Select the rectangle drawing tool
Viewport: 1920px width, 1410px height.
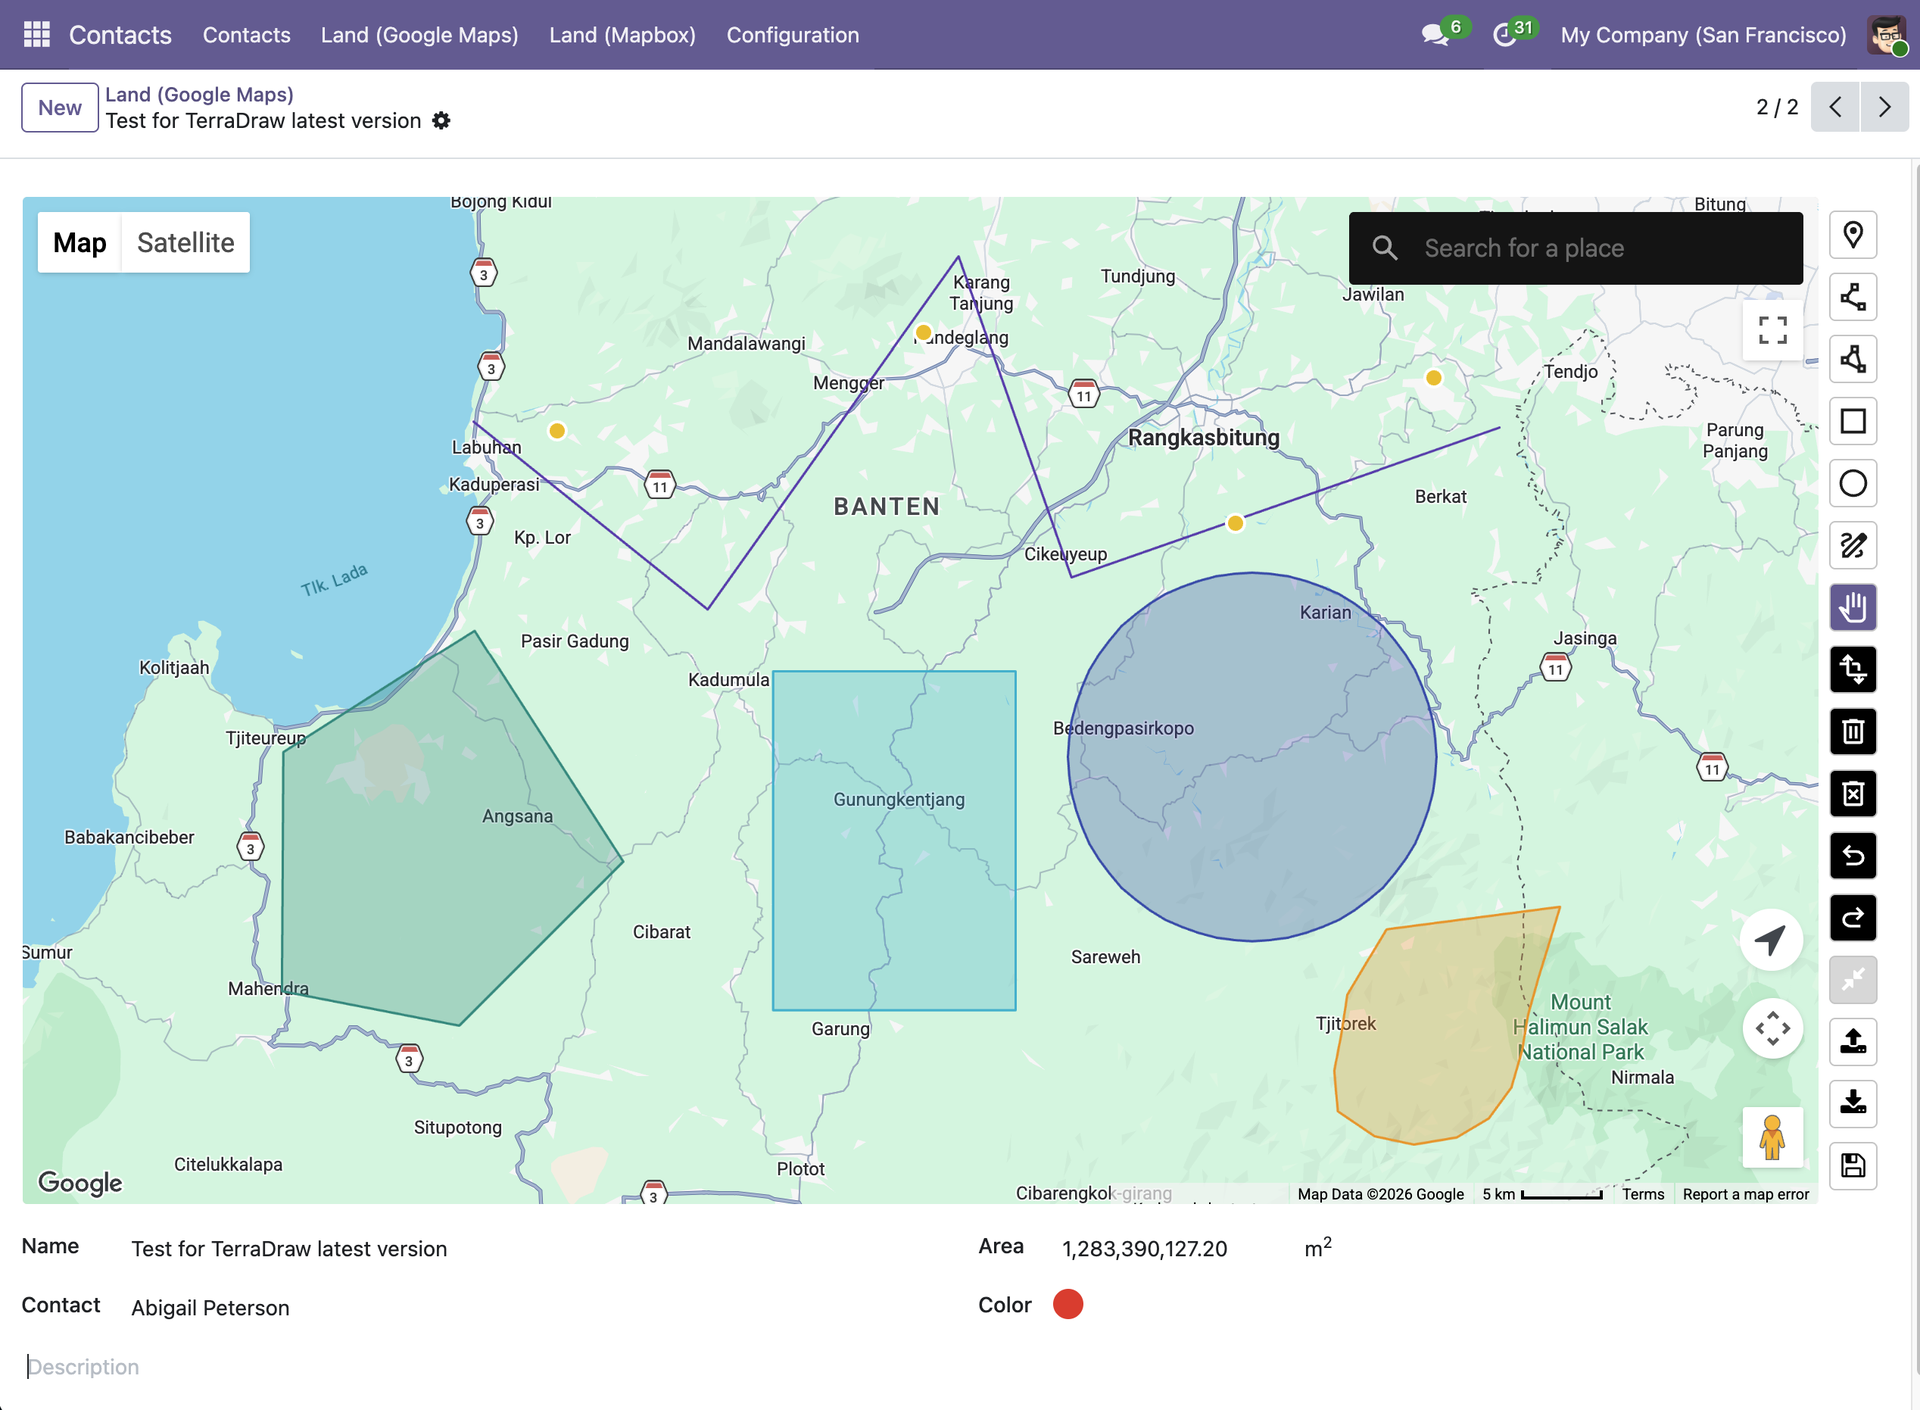tap(1853, 421)
